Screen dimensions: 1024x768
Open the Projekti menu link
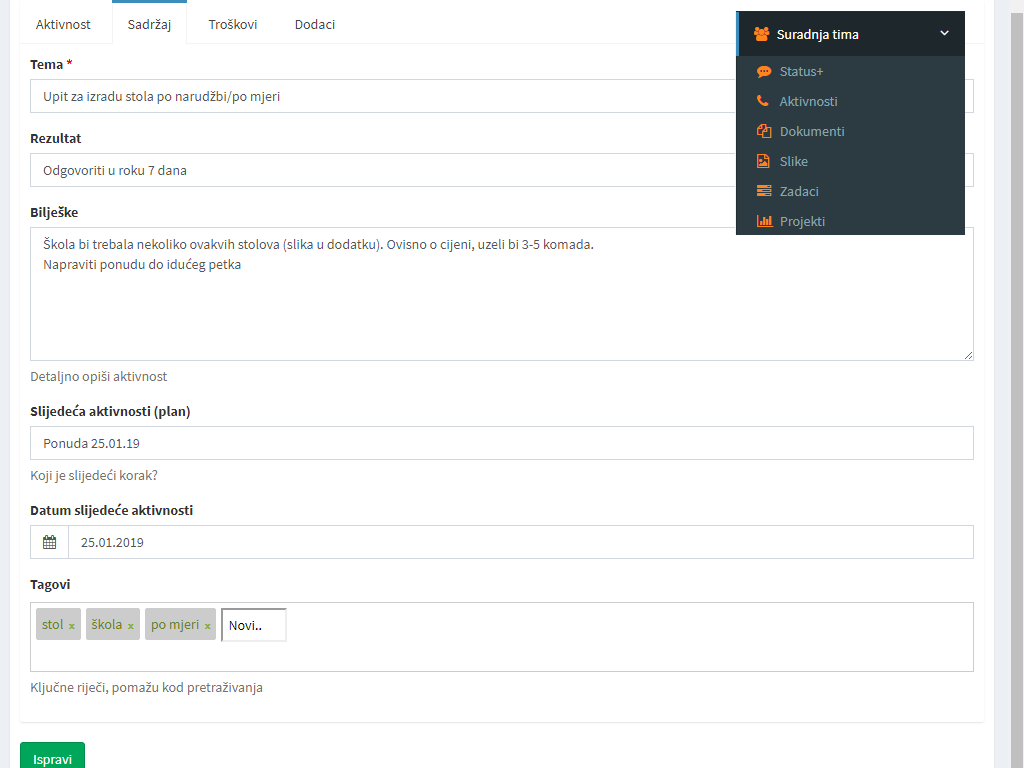802,221
